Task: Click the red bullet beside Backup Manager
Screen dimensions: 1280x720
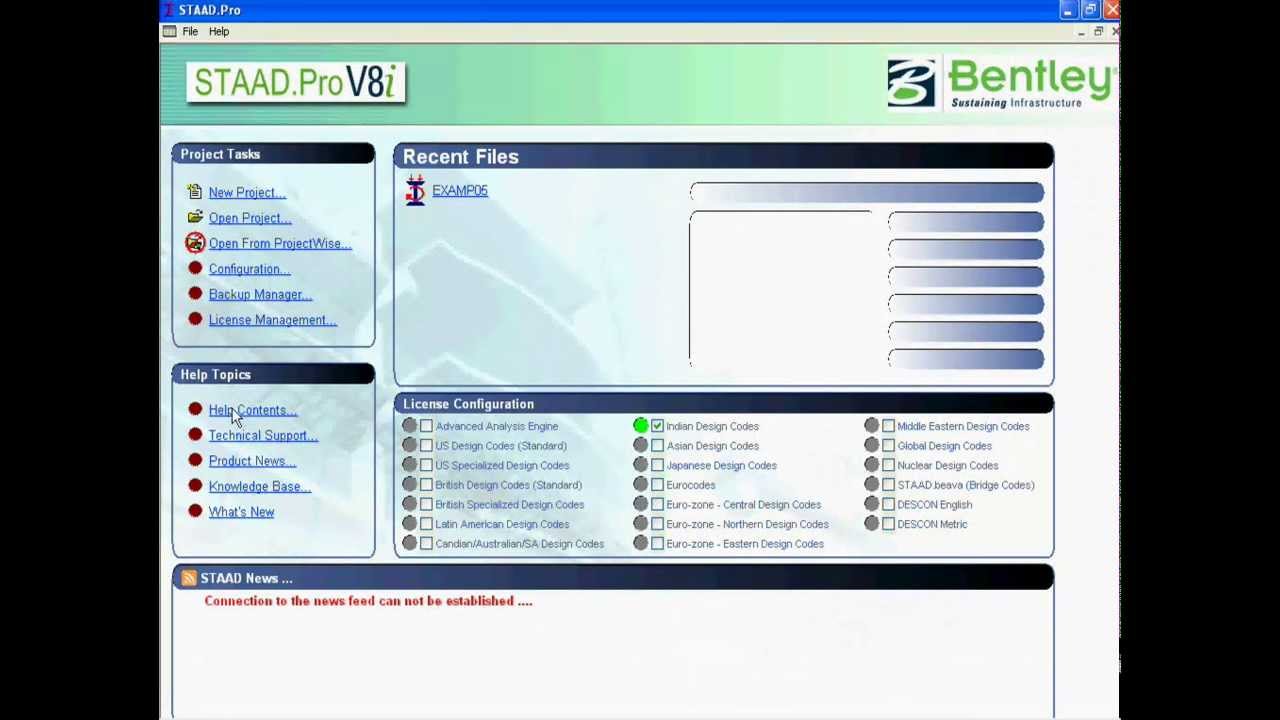Action: (x=195, y=294)
